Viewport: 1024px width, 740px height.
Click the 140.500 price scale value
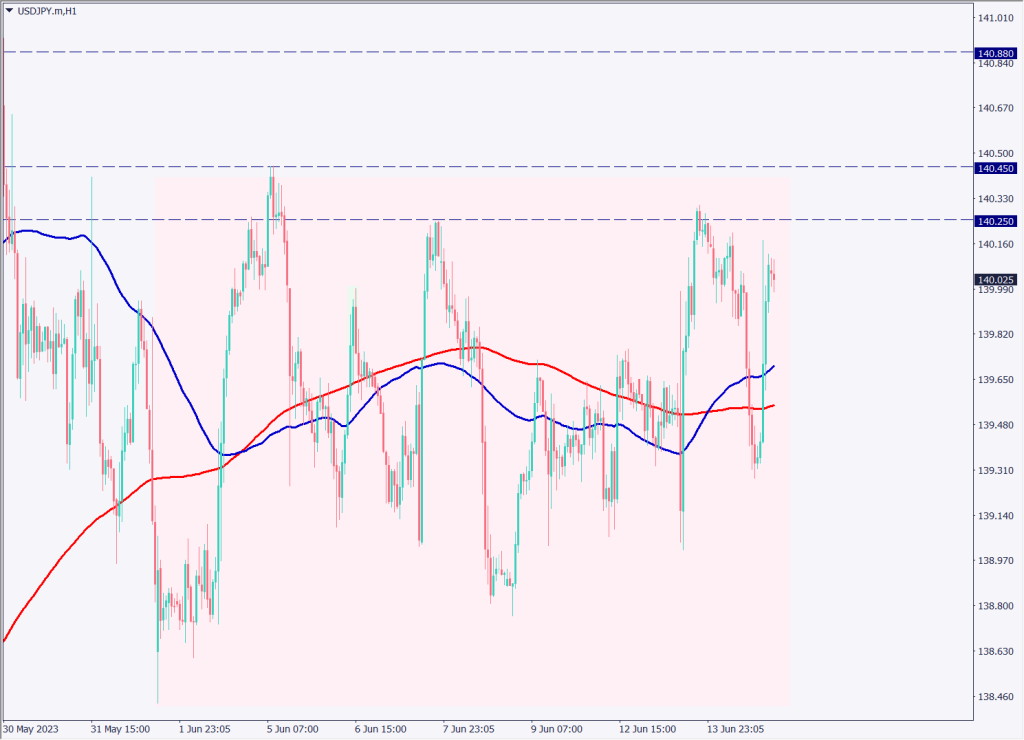coord(996,153)
